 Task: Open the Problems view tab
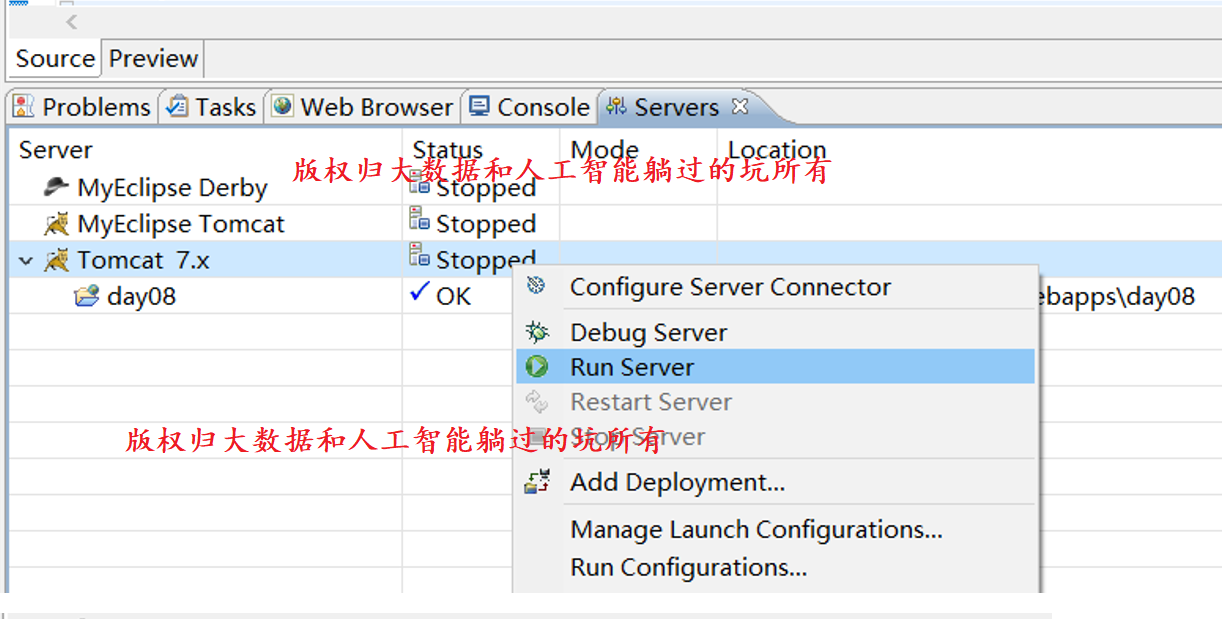click(83, 107)
